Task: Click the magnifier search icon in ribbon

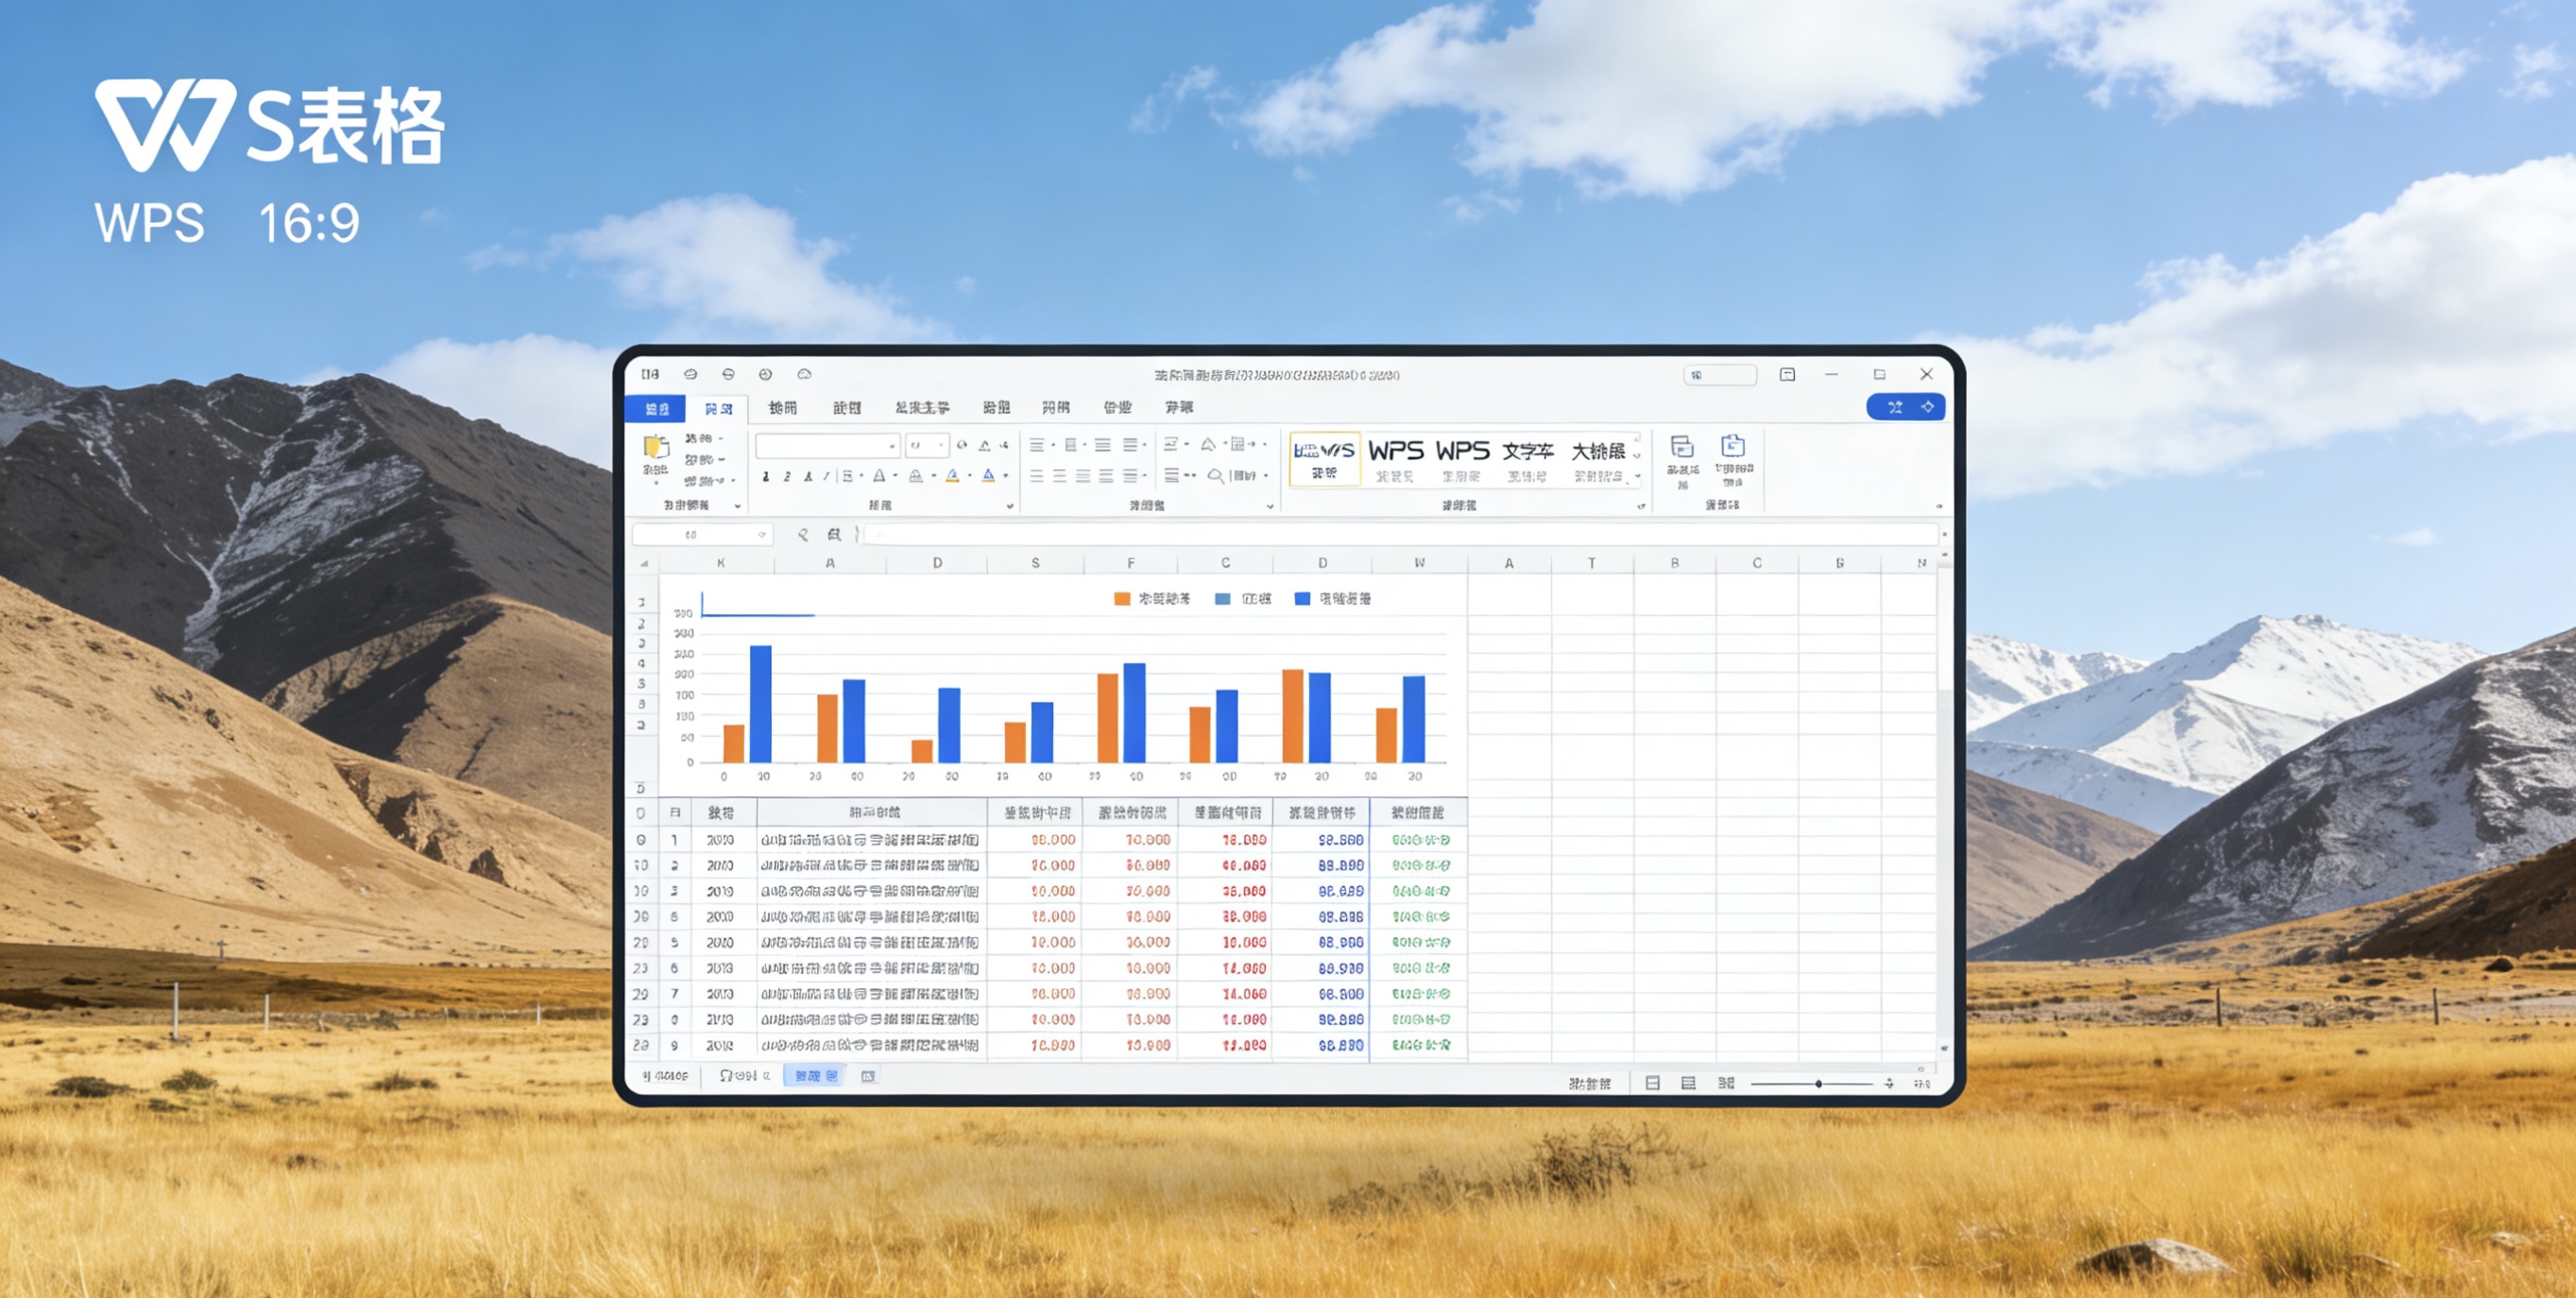Action: click(x=1215, y=476)
